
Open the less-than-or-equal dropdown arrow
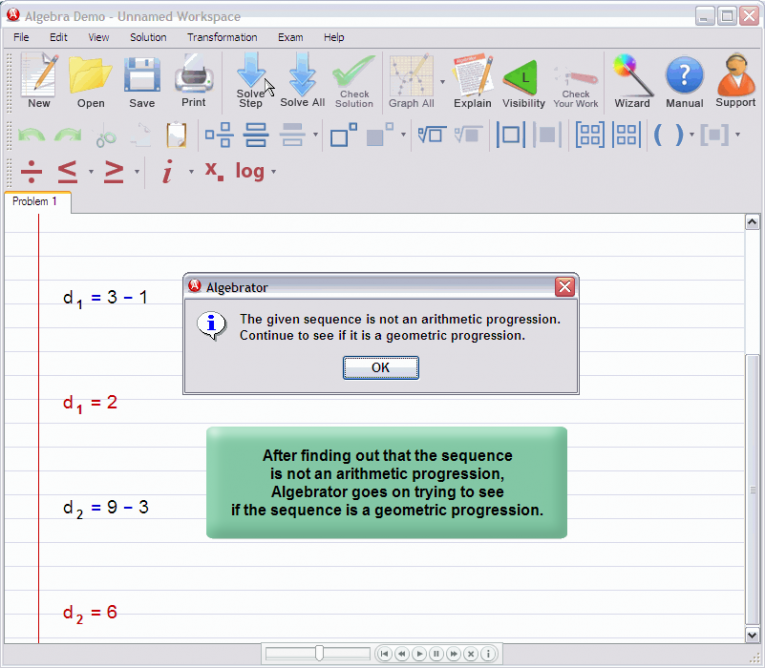pyautogui.click(x=91, y=172)
